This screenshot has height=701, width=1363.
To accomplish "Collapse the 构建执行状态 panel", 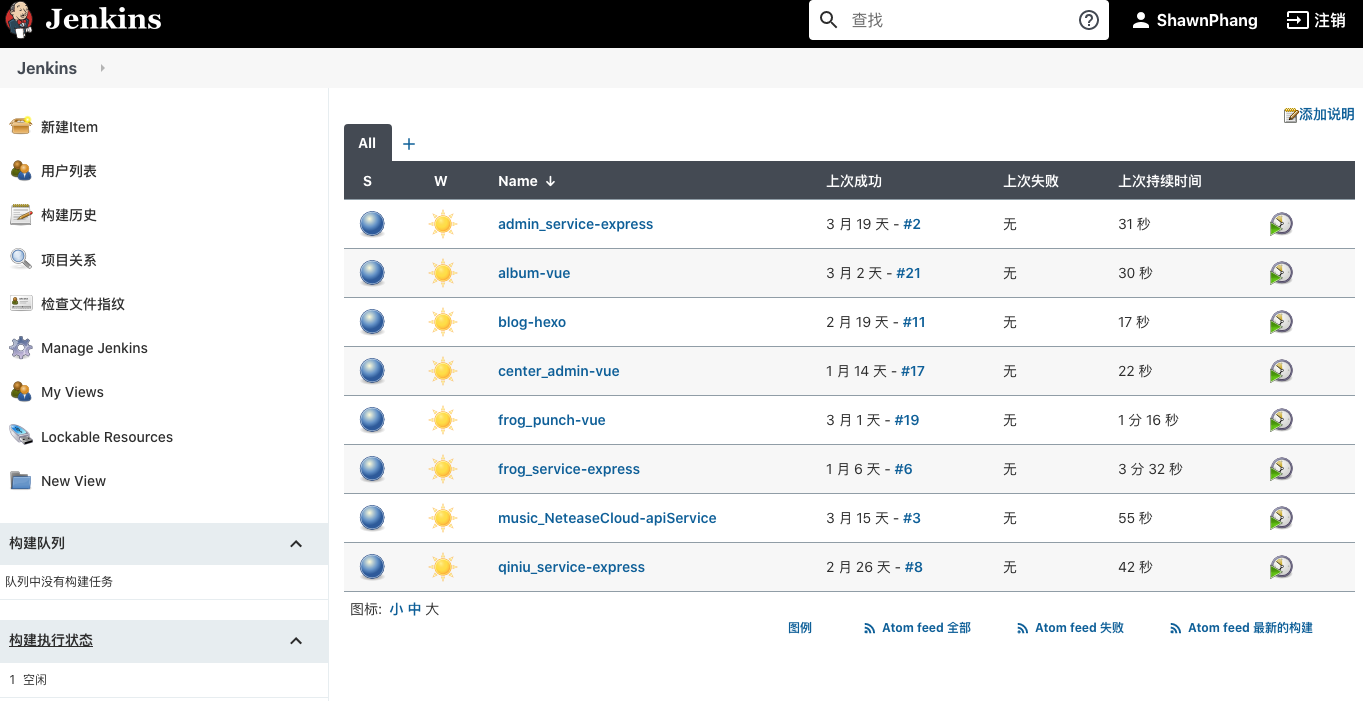I will 296,640.
